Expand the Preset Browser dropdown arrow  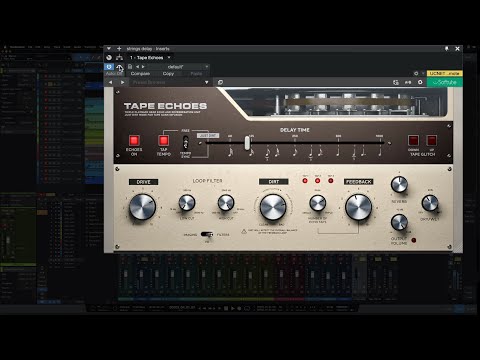(x=206, y=82)
